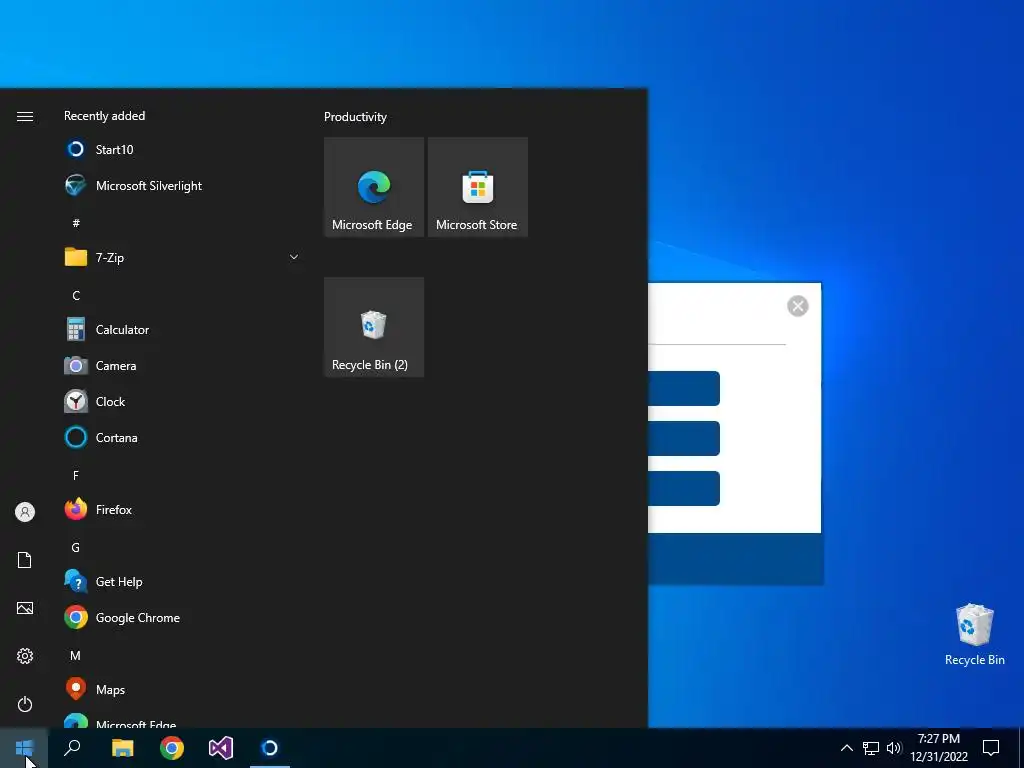
Task: Open the Microsoft Store tile
Action: pos(477,187)
